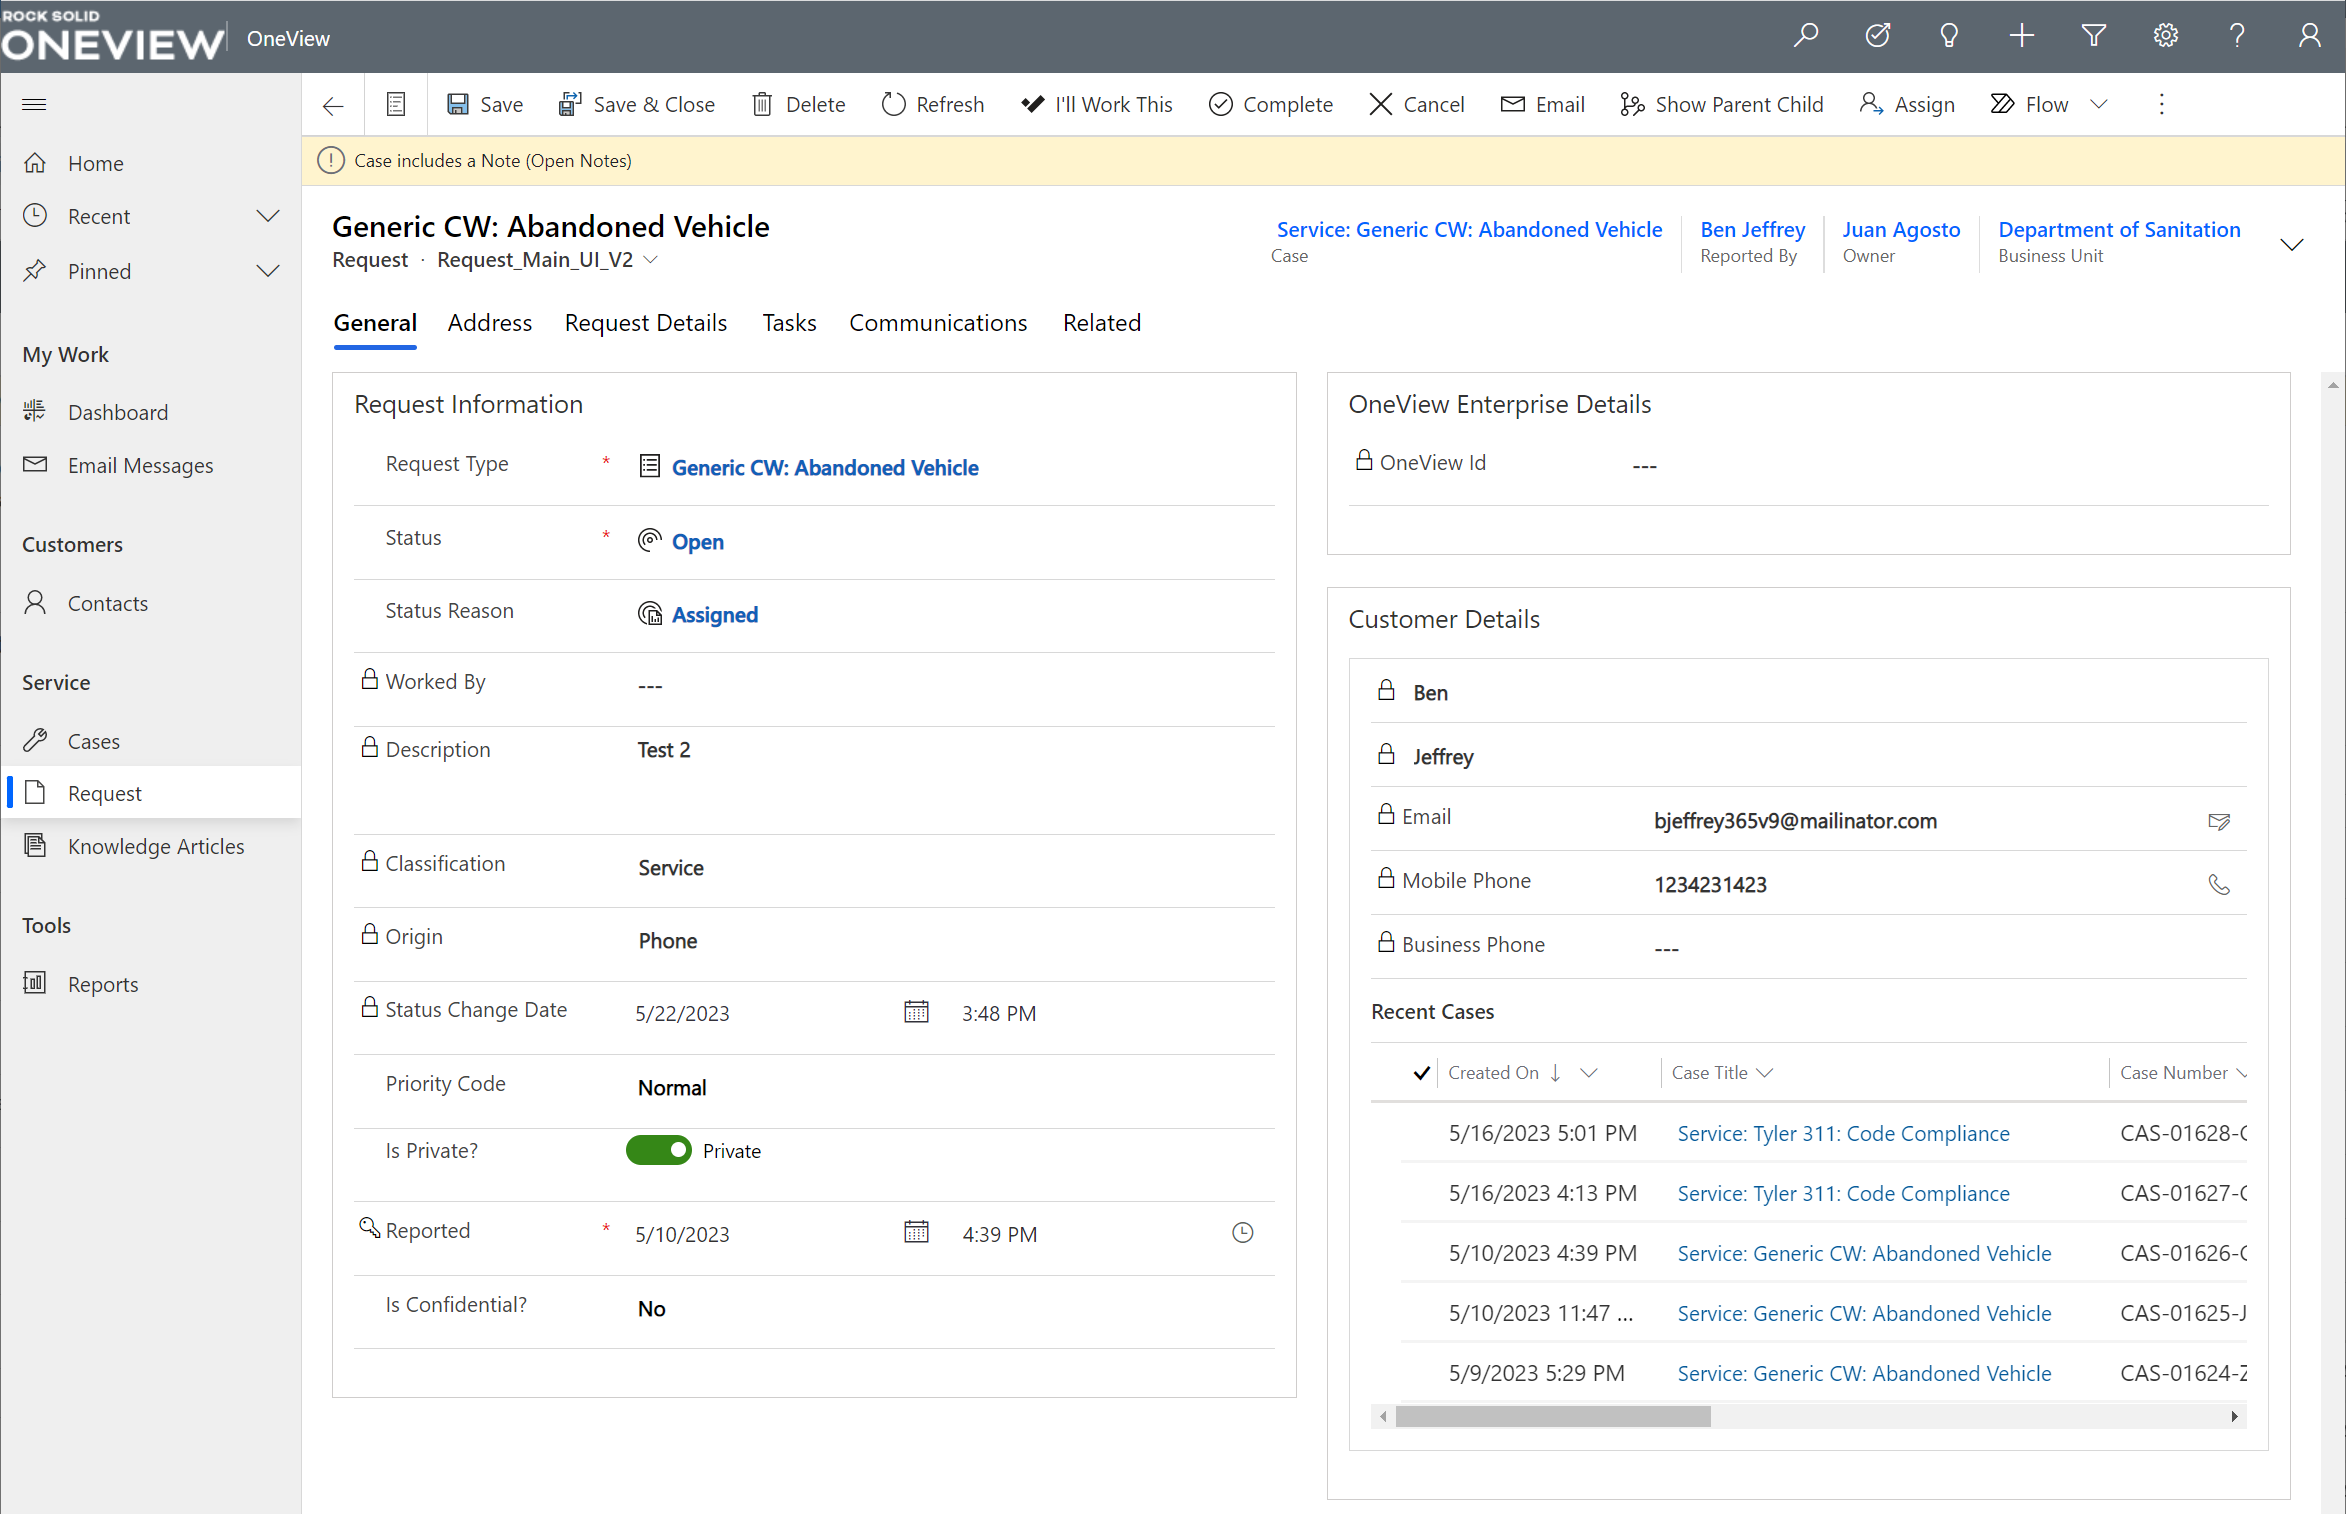Viewport: 2346px width, 1514px height.
Task: Click the Email command
Action: tap(1543, 104)
